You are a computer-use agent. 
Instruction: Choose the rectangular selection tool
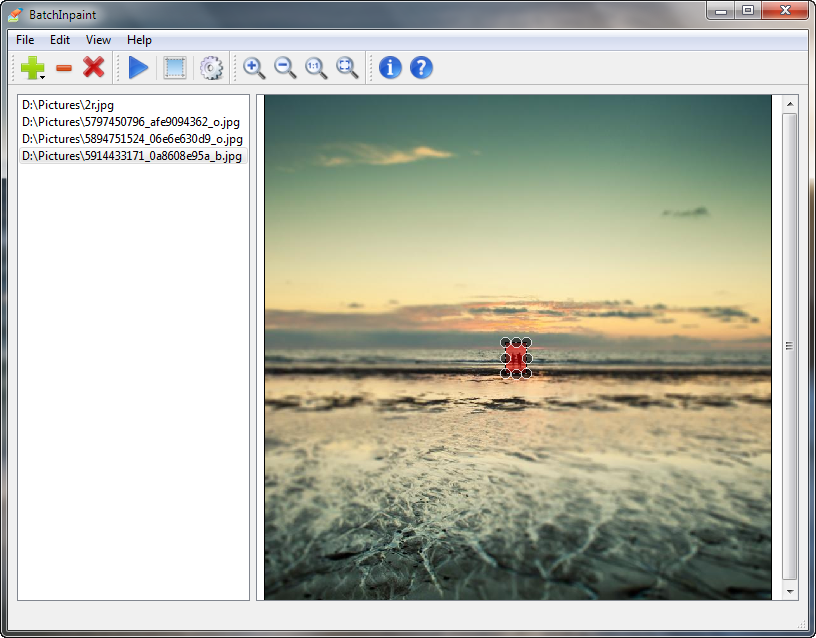175,68
